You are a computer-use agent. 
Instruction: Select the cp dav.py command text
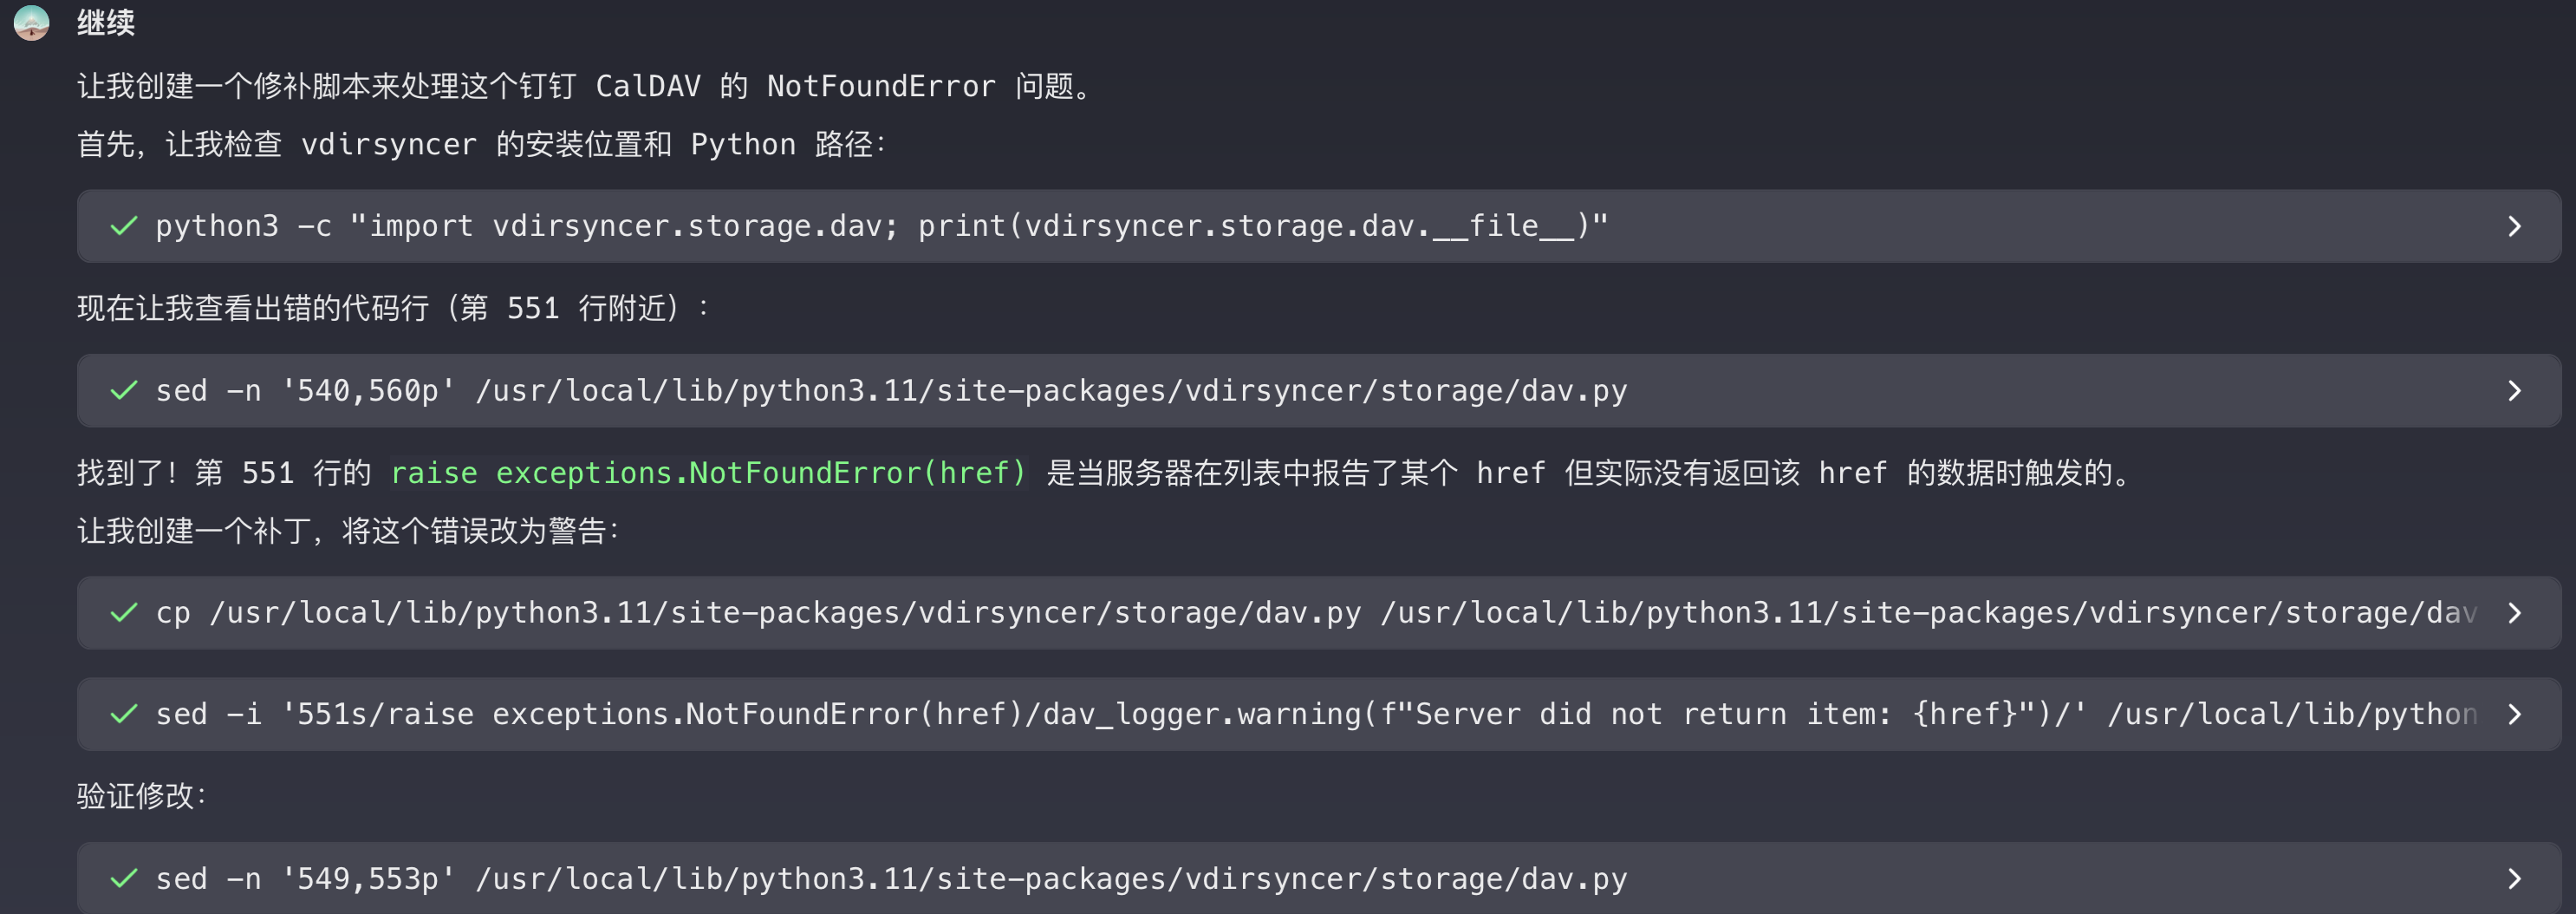[1300, 613]
